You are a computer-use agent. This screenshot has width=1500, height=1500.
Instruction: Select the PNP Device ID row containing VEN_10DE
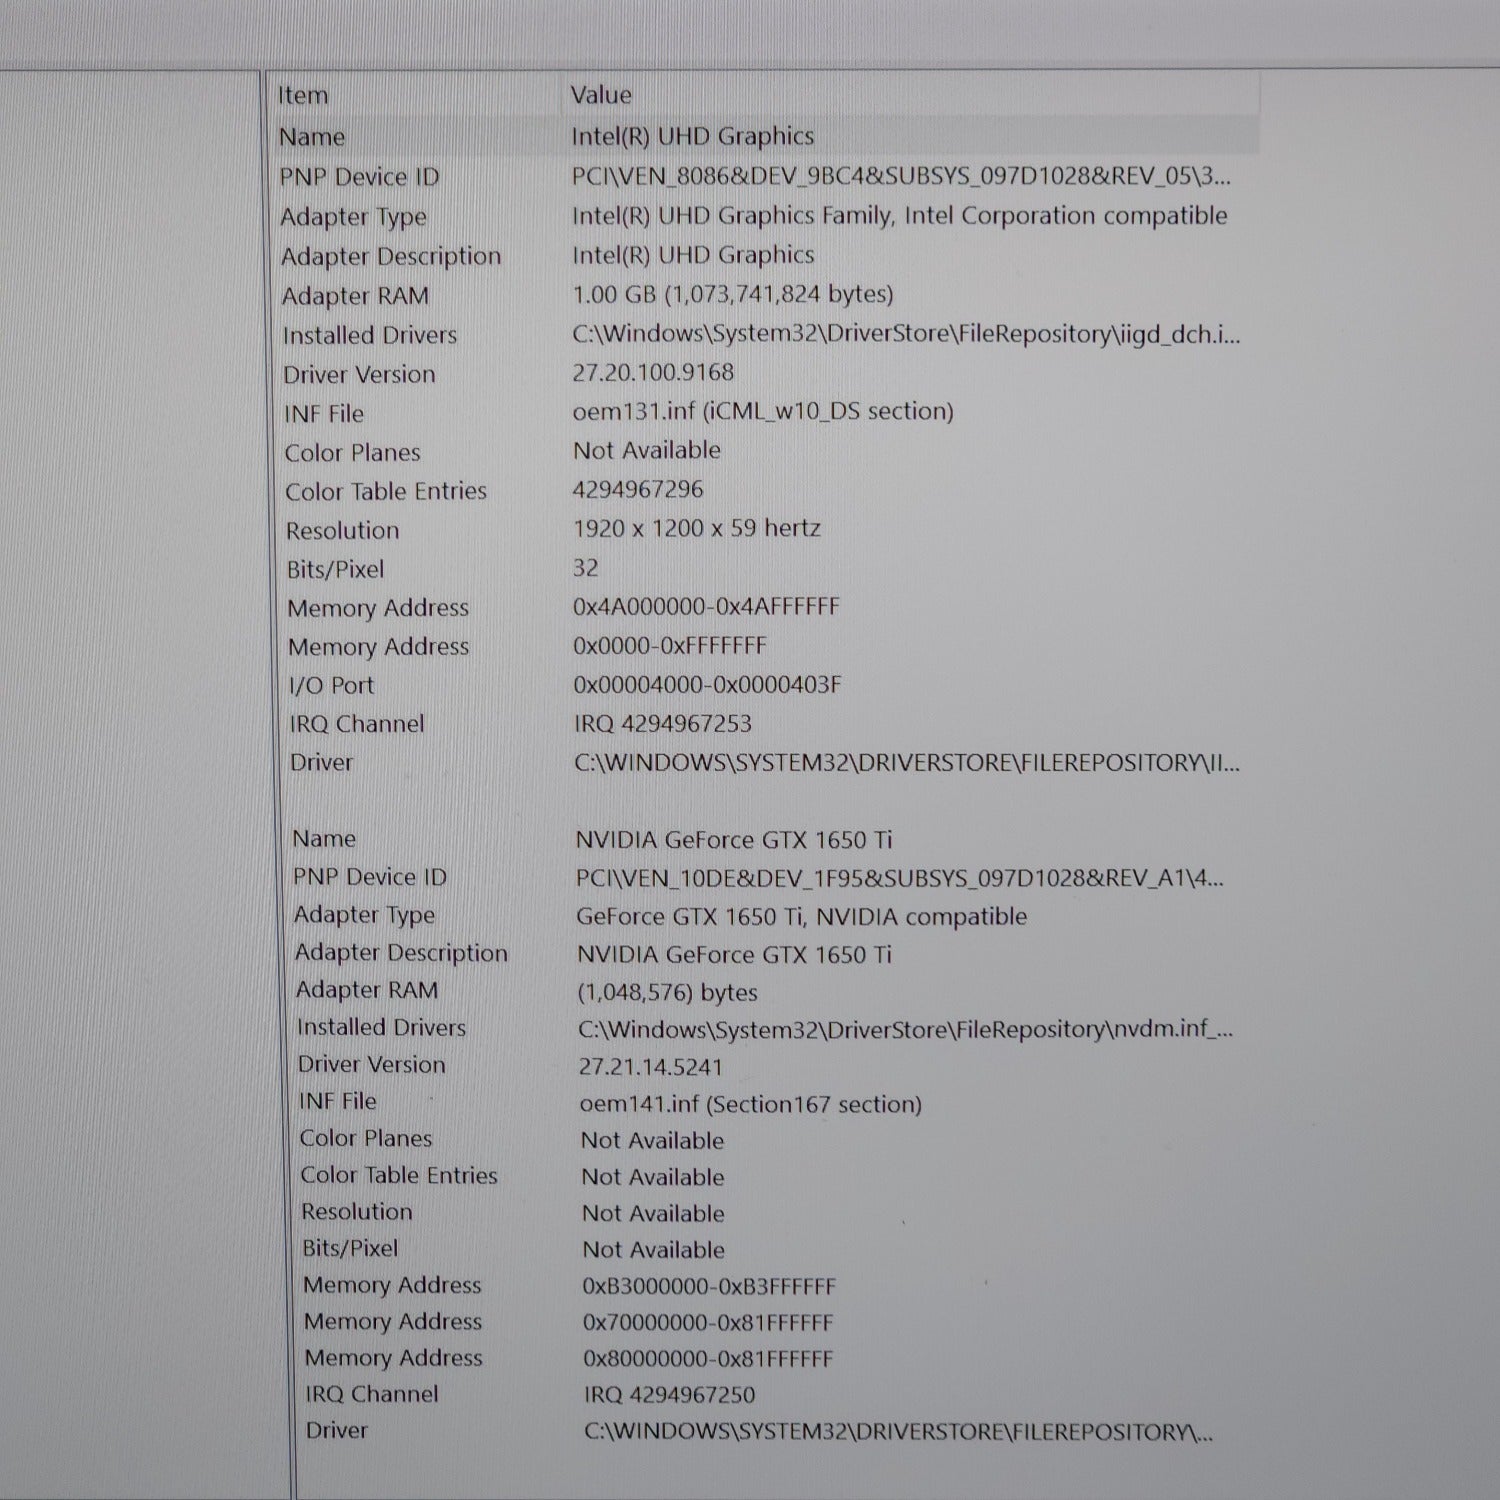point(898,879)
